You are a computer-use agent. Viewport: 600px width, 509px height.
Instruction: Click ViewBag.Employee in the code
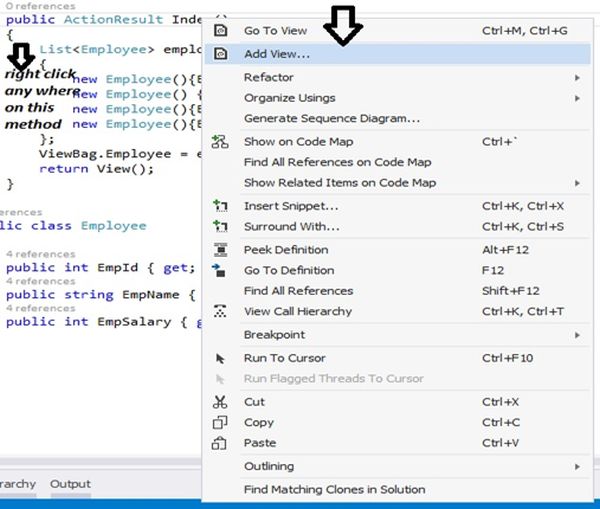105,154
